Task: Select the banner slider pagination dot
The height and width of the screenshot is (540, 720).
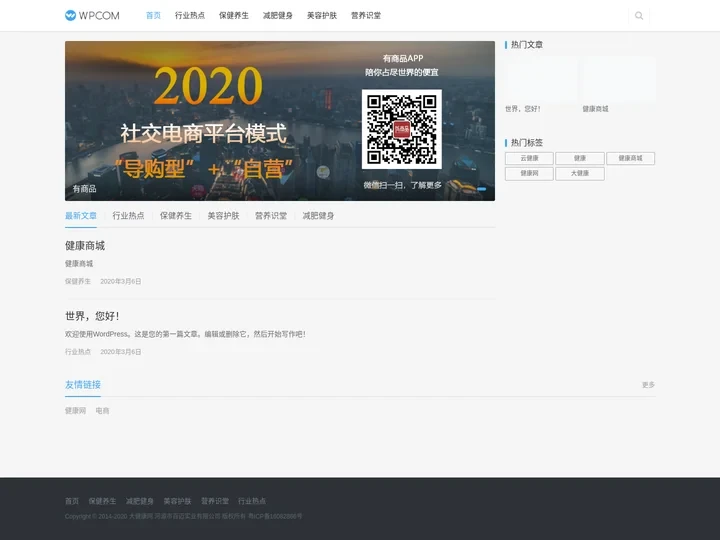Action: 482,189
